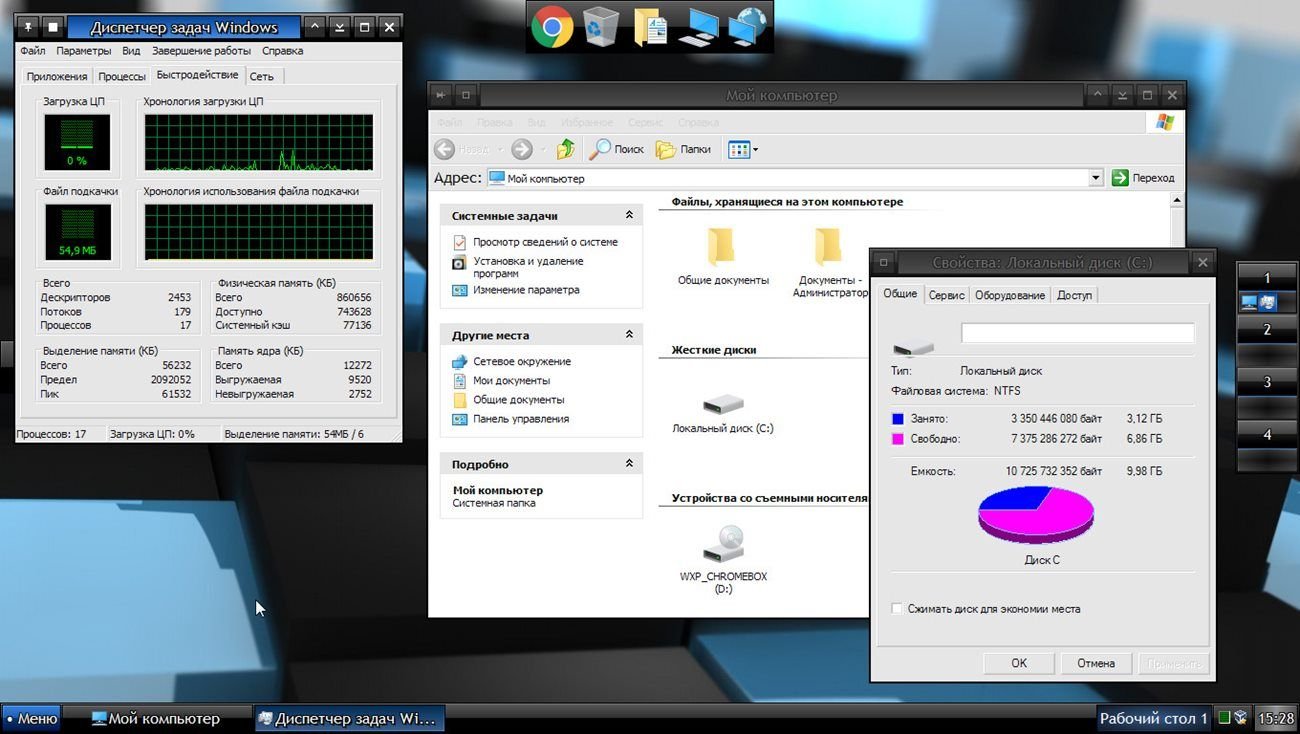Collapse the System Tasks panel
Viewport: 1300px width, 734px height.
629,215
